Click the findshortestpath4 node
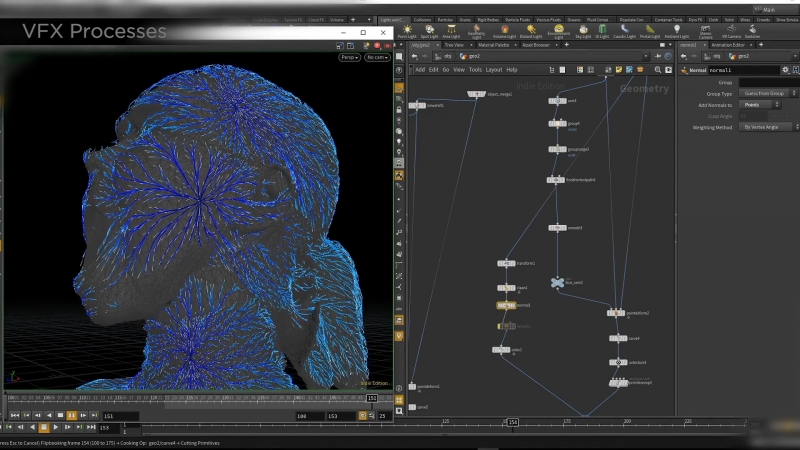800x450 pixels. click(x=557, y=179)
